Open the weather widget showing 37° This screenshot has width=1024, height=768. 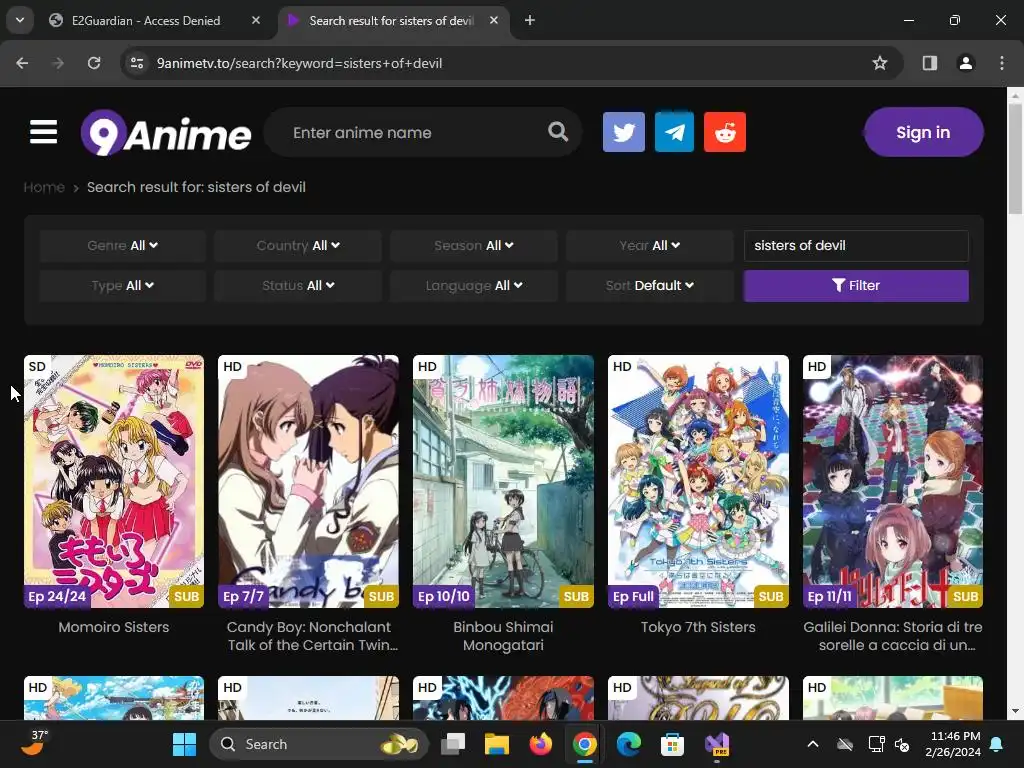34,743
